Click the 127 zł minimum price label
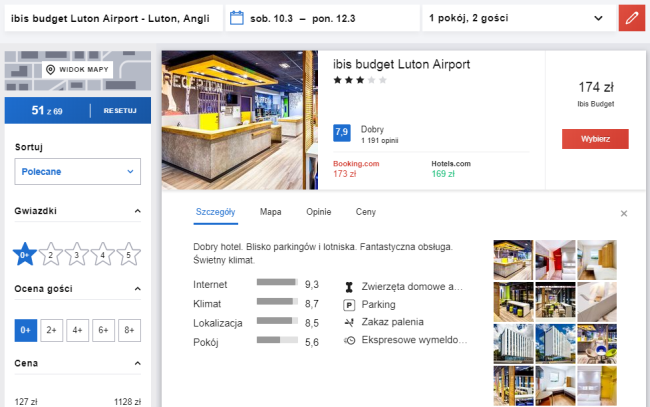Screen dimensions: 650x407 click(x=26, y=402)
